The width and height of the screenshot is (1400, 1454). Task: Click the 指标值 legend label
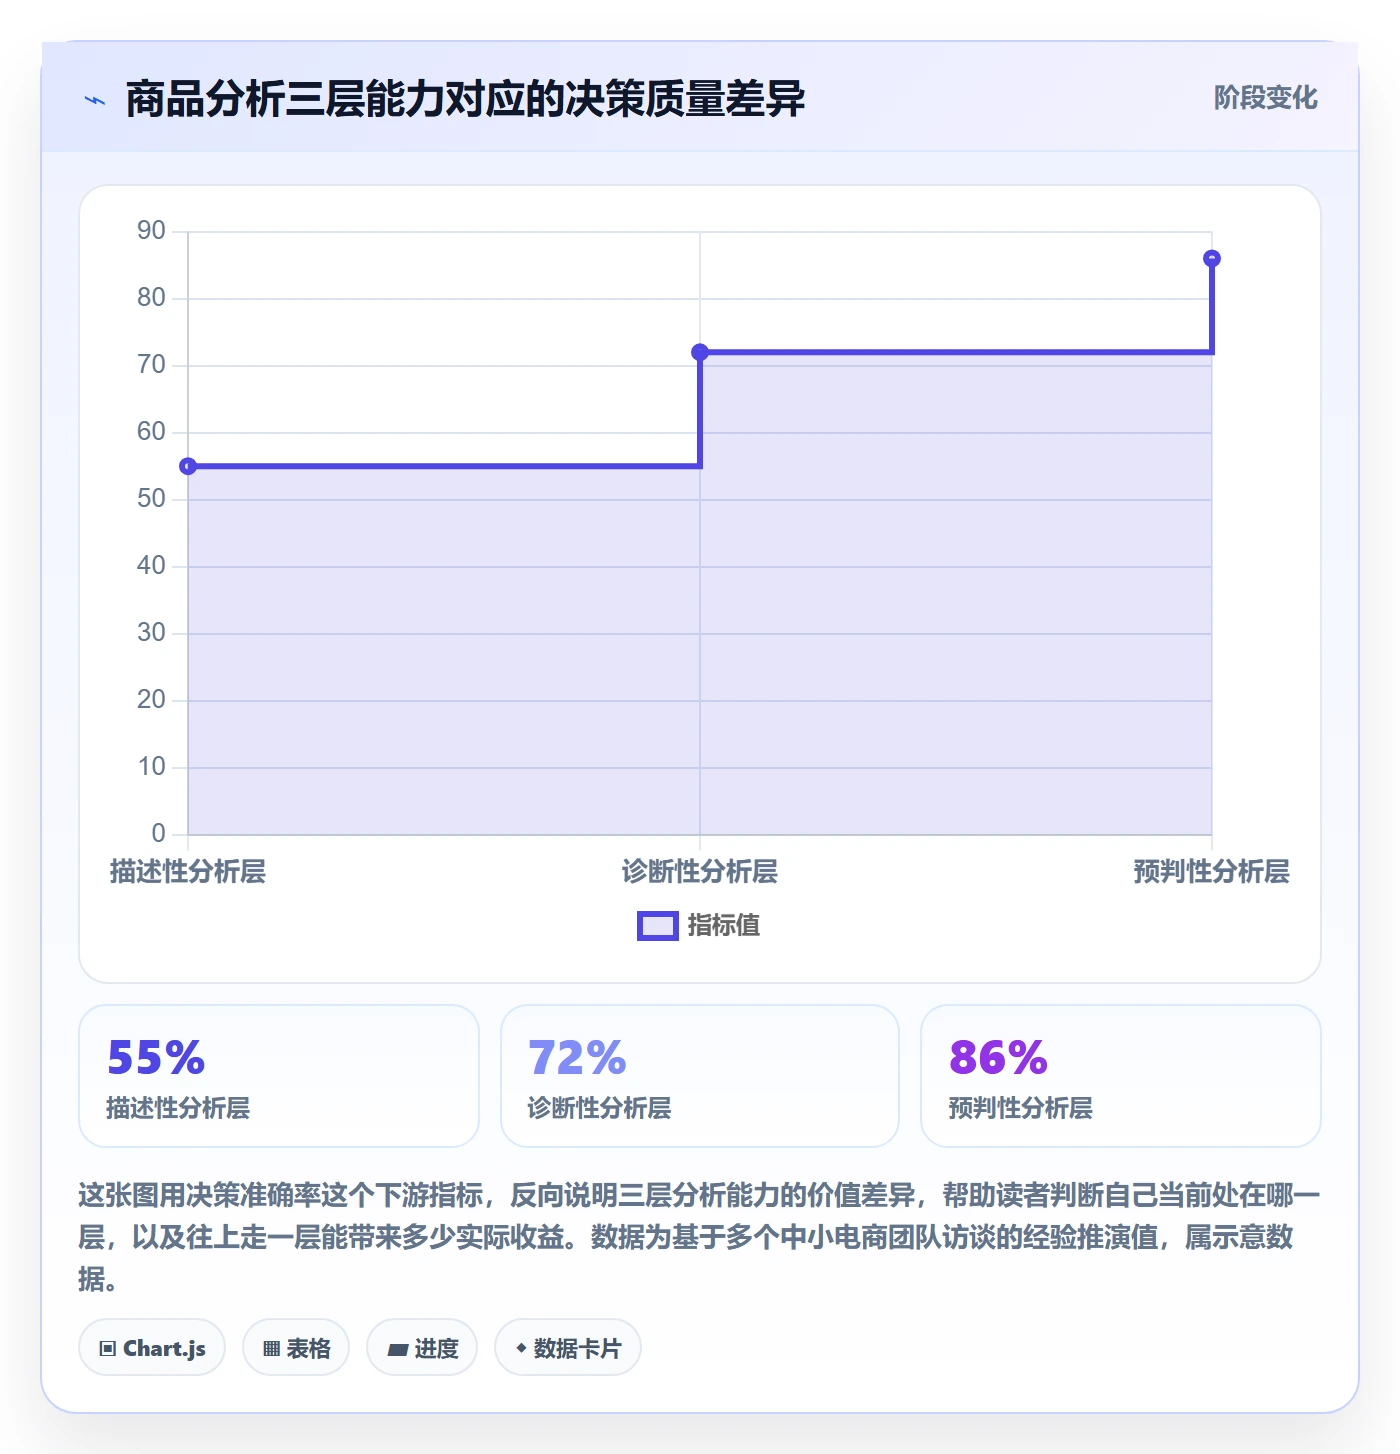tap(724, 926)
